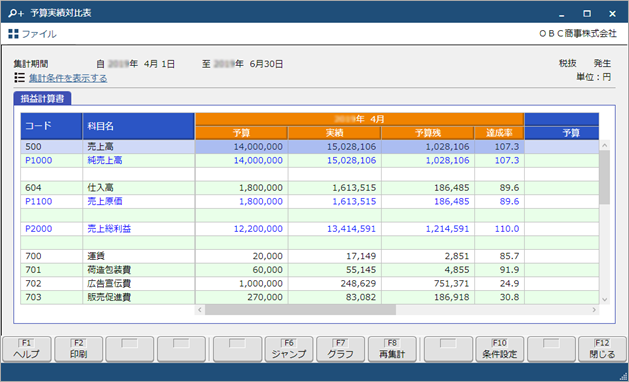Click F7 グラフ button
629x382 pixels.
tap(341, 349)
